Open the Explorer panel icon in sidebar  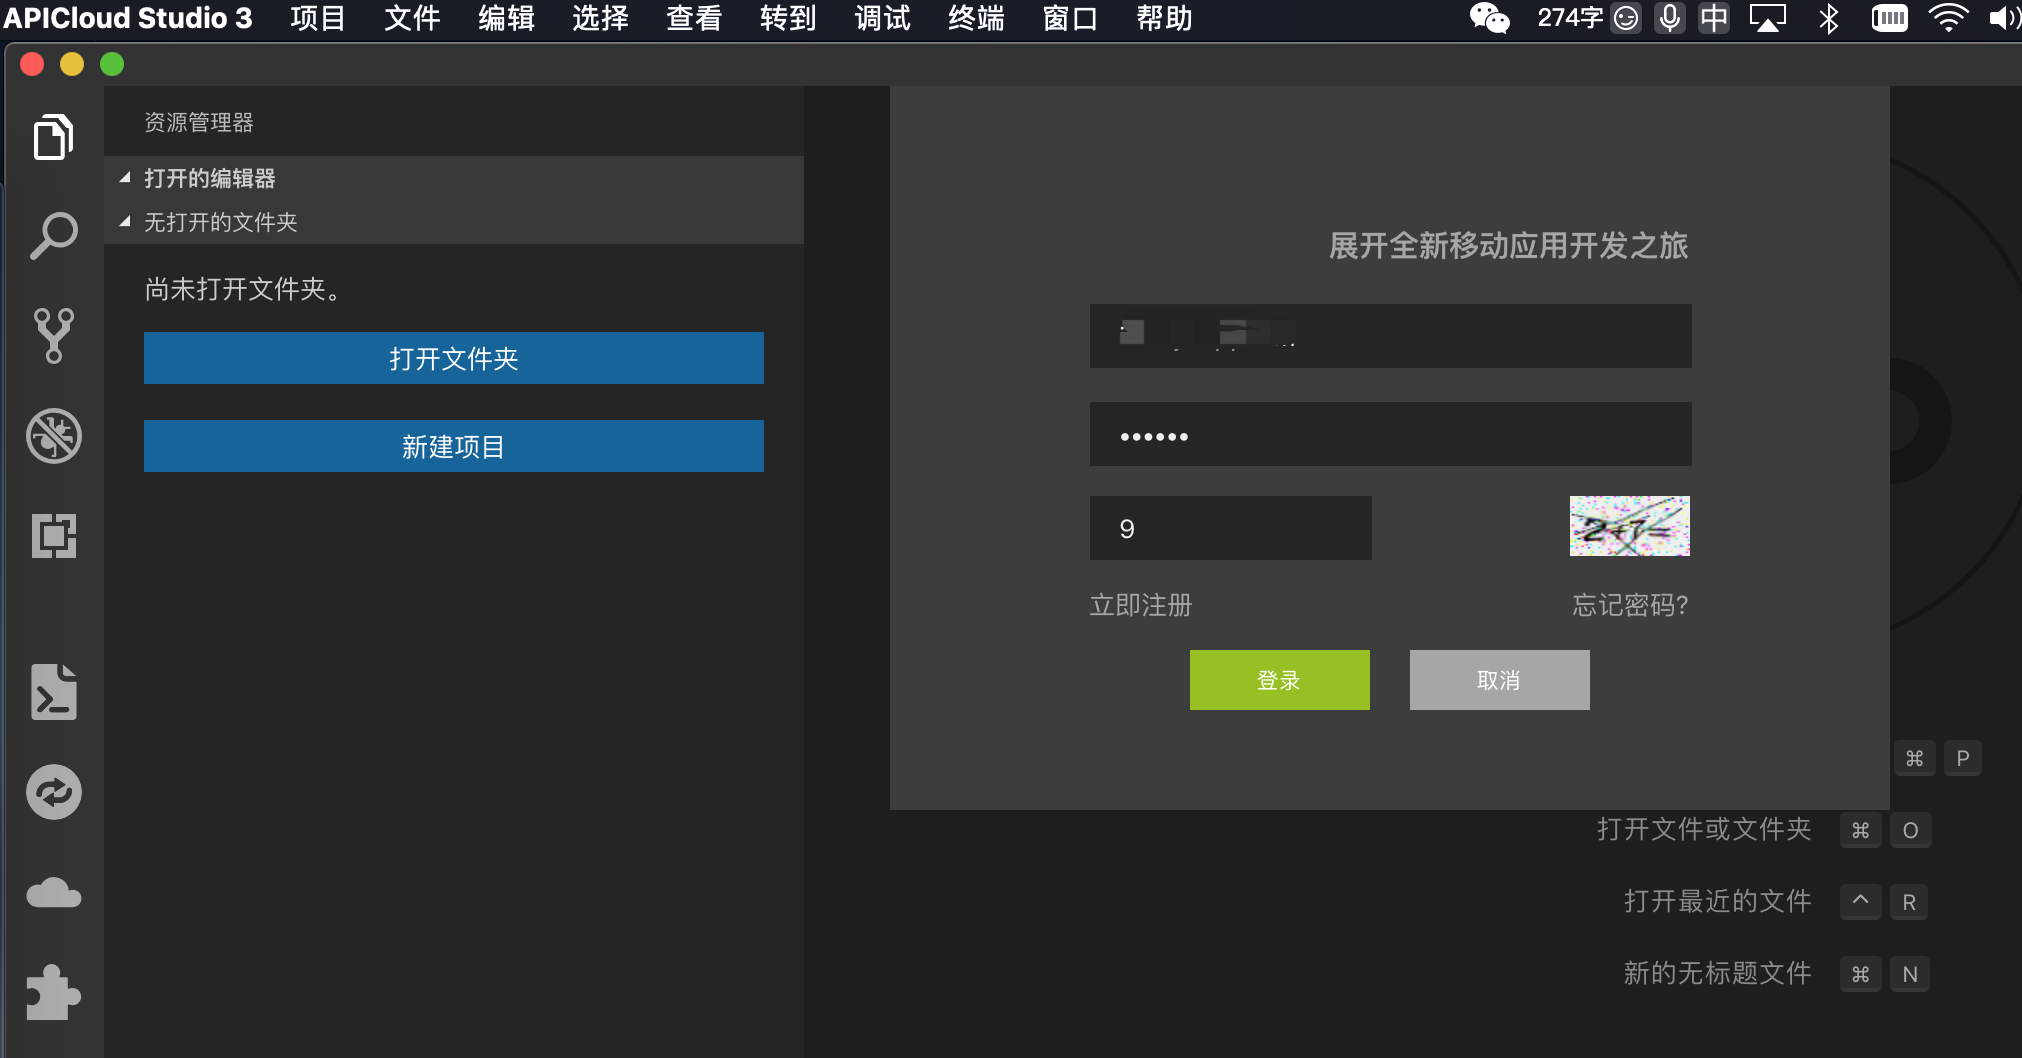pyautogui.click(x=53, y=136)
